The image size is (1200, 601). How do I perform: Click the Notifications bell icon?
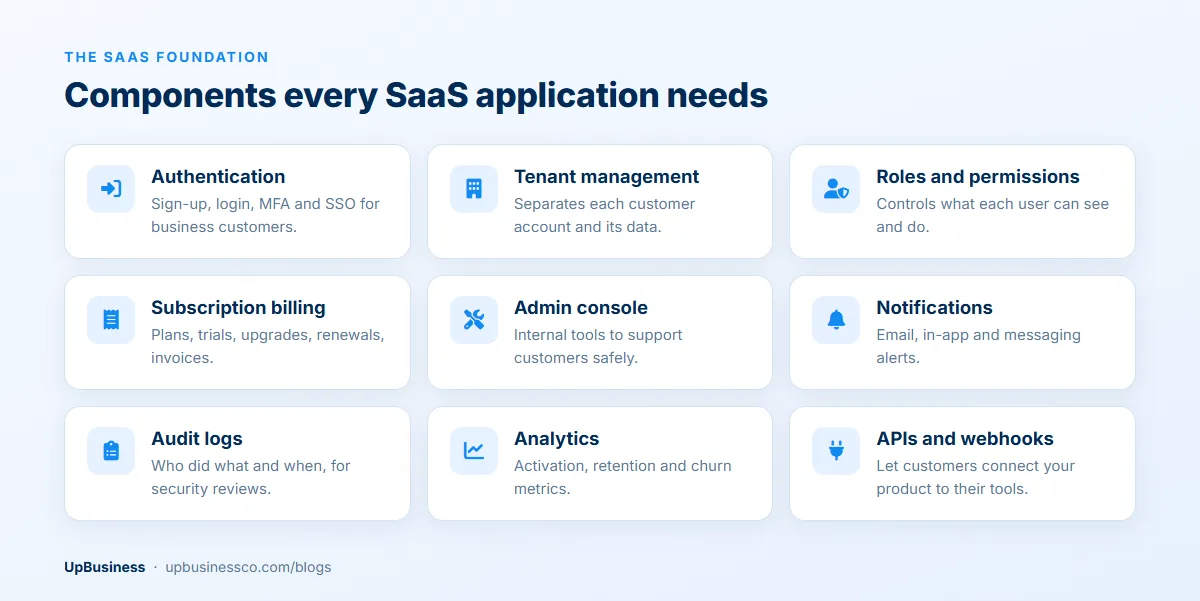[836, 320]
